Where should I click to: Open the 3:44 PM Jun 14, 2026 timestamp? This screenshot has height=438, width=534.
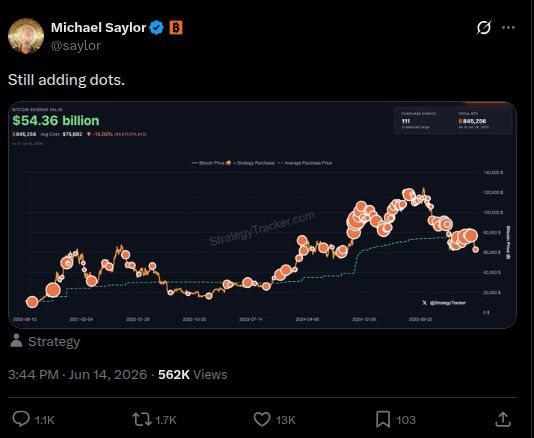tap(77, 375)
